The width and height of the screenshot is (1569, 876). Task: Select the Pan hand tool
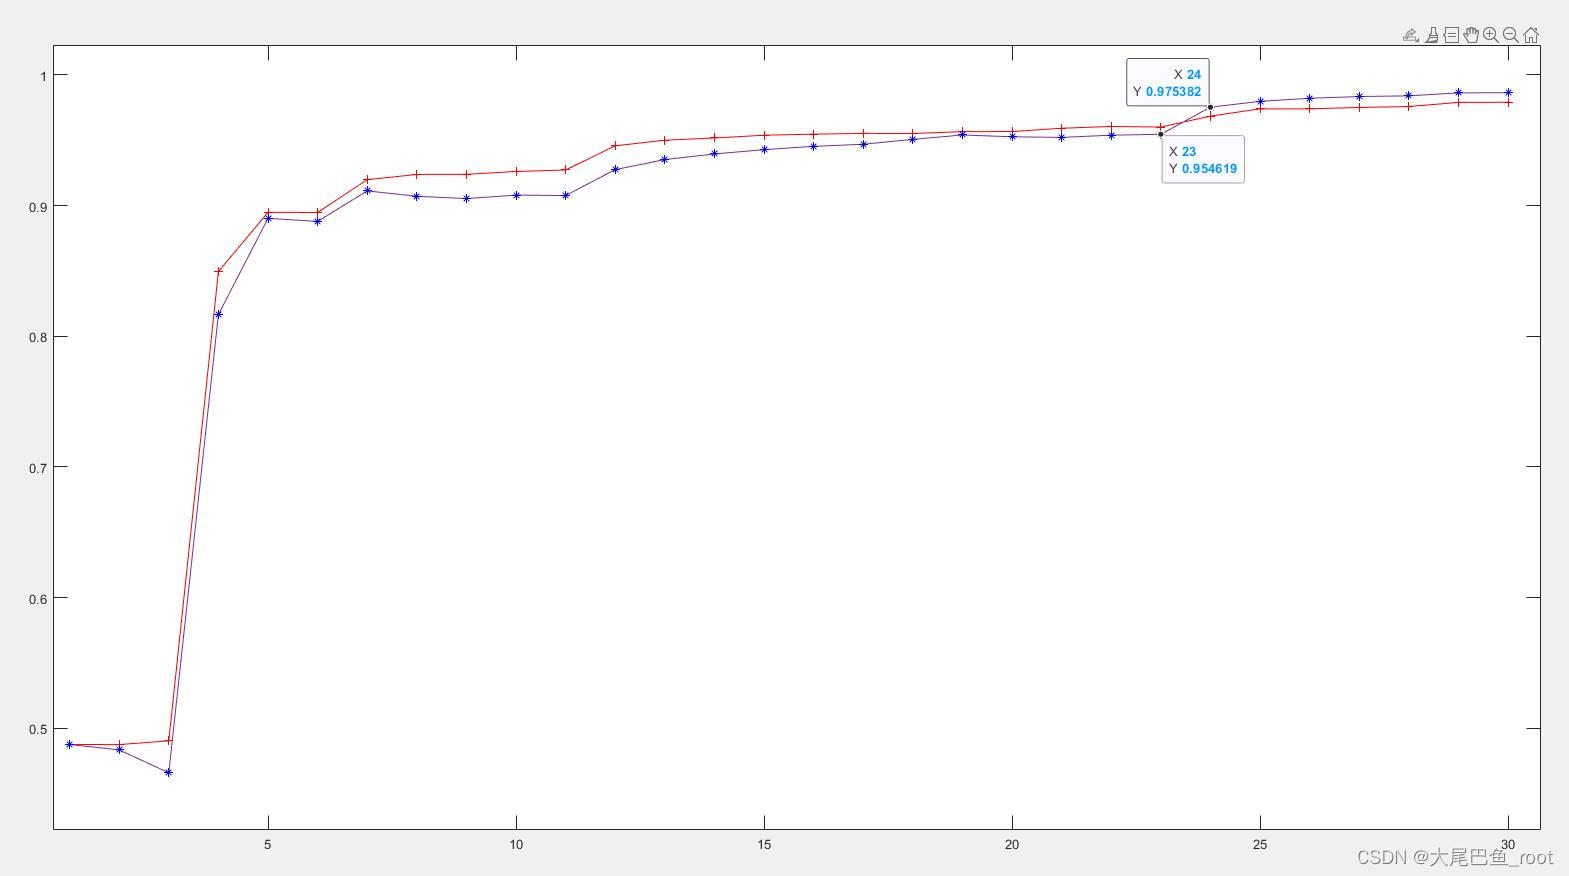(1471, 35)
